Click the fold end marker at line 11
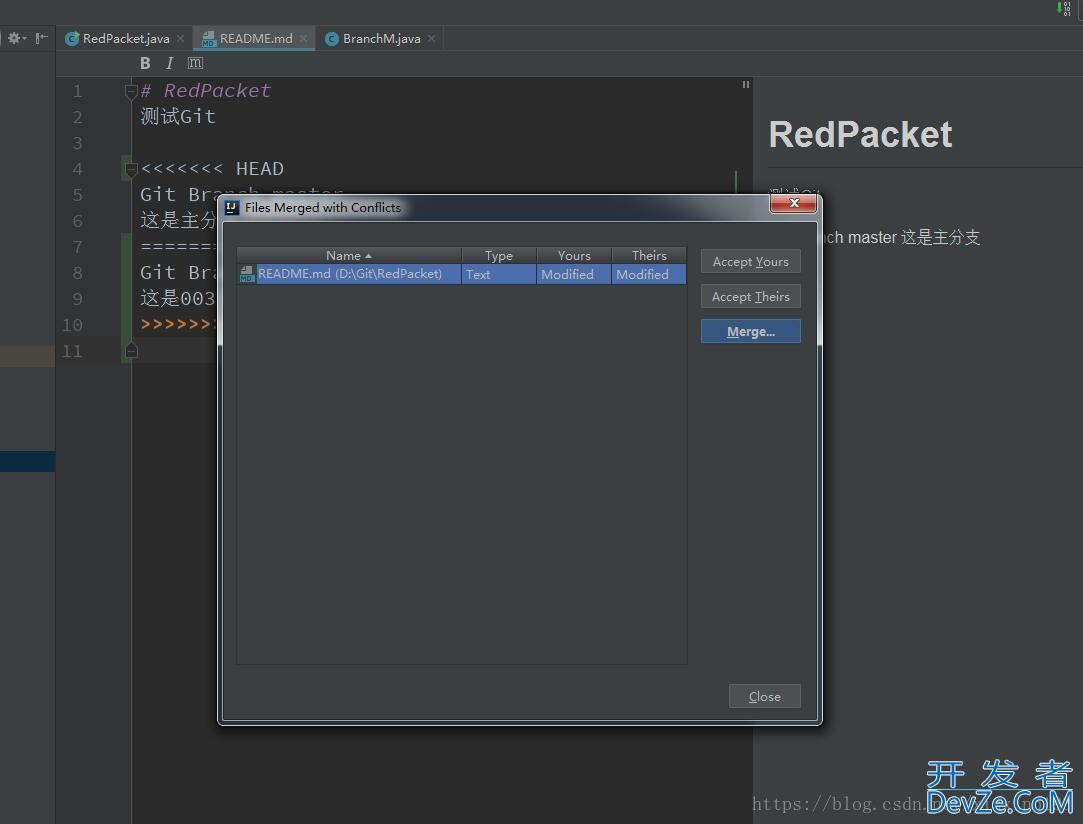Image resolution: width=1083 pixels, height=824 pixels. (x=130, y=351)
